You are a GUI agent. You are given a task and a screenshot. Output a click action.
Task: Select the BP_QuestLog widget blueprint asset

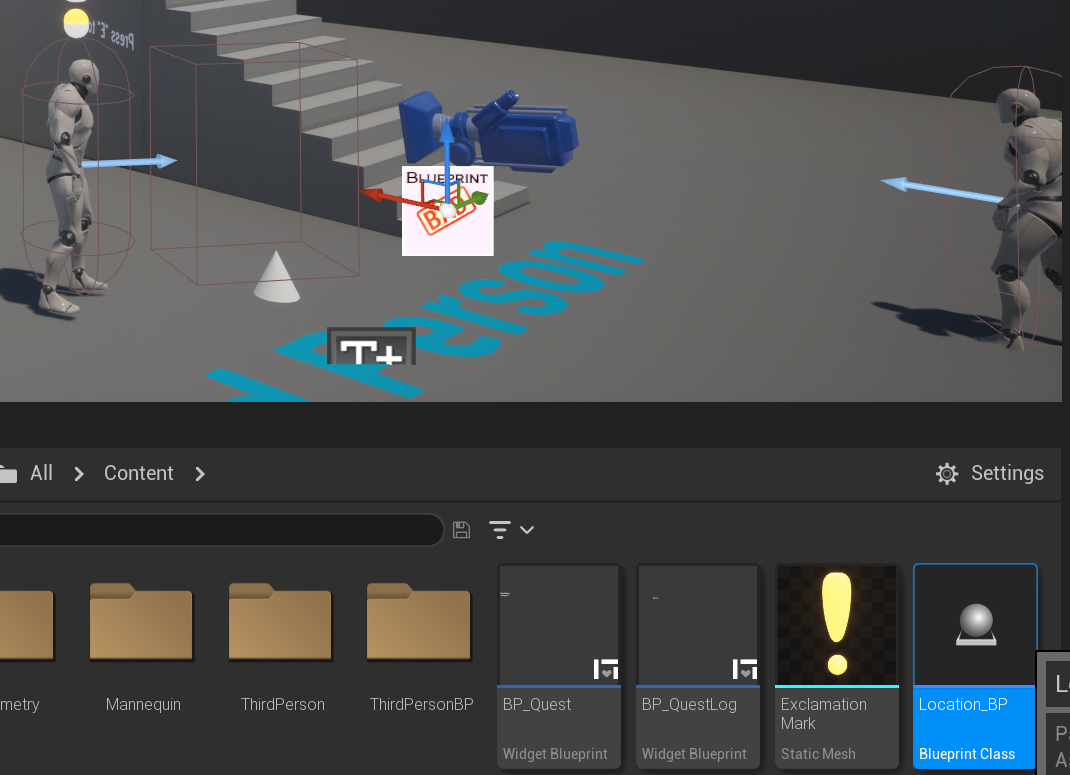tap(697, 666)
